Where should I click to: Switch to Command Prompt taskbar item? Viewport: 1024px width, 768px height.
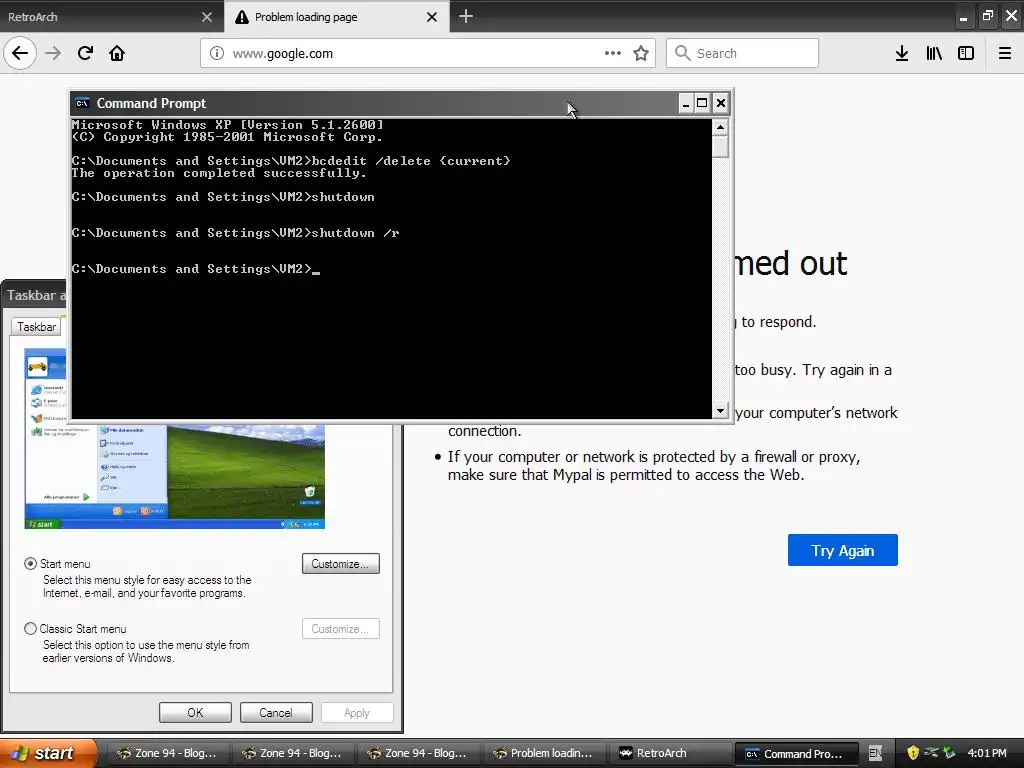795,754
